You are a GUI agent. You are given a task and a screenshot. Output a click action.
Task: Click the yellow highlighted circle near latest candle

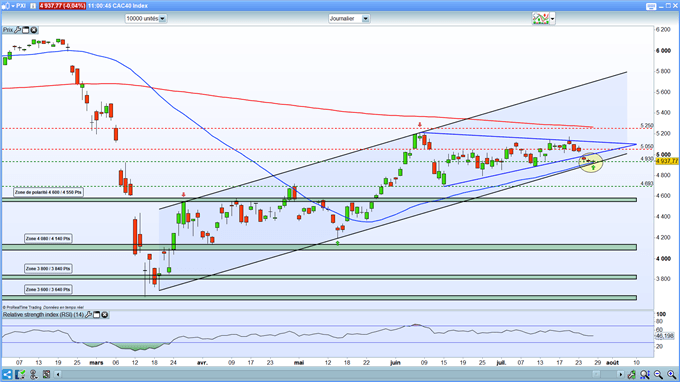click(x=591, y=163)
